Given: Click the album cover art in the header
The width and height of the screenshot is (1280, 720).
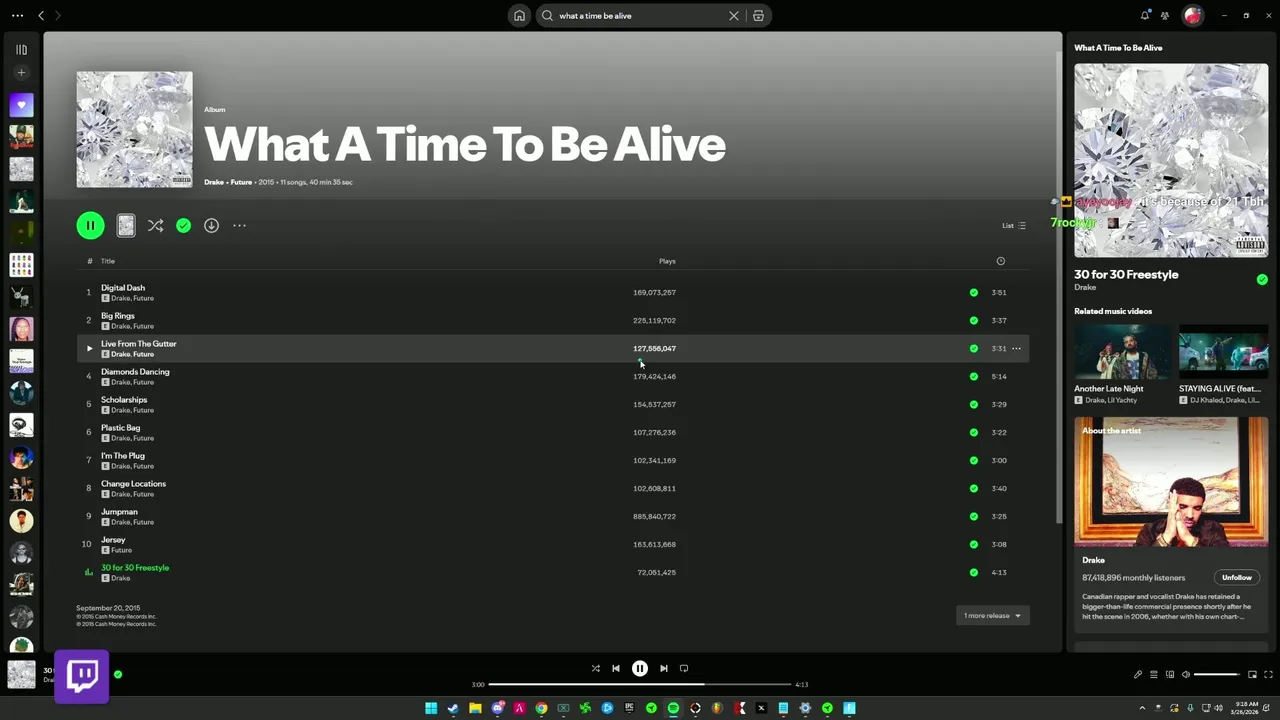Looking at the screenshot, I should pos(134,129).
